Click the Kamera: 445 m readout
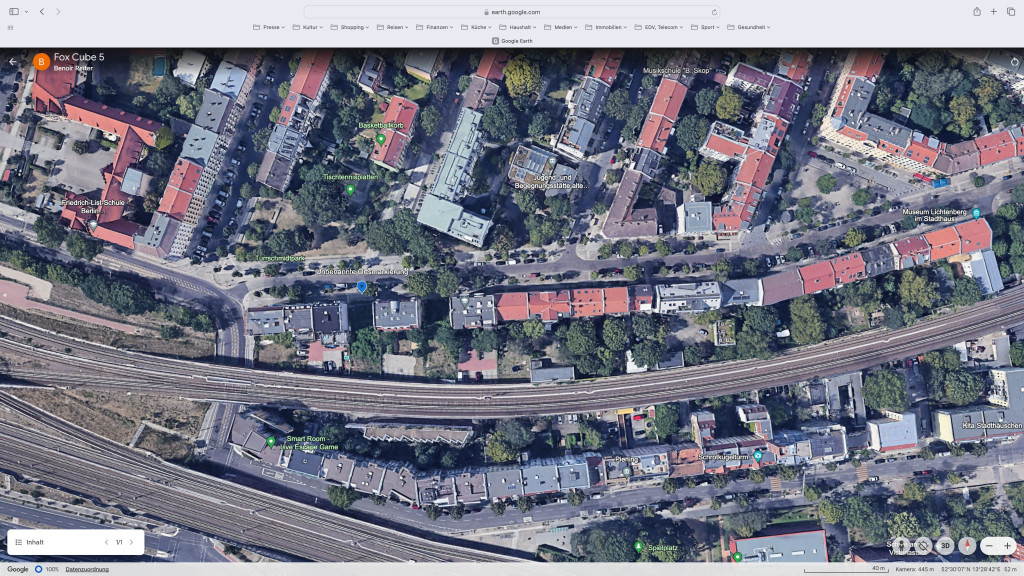 pos(915,569)
